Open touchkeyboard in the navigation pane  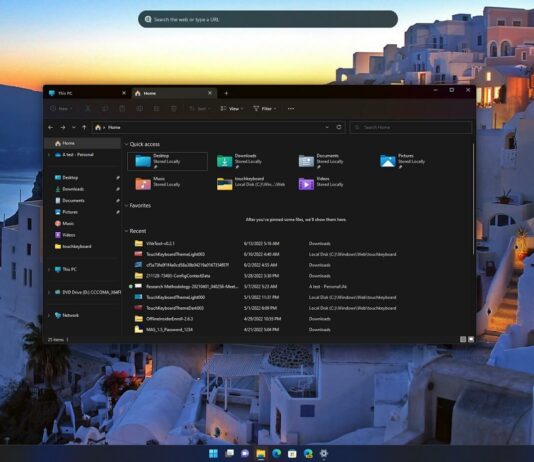click(77, 246)
